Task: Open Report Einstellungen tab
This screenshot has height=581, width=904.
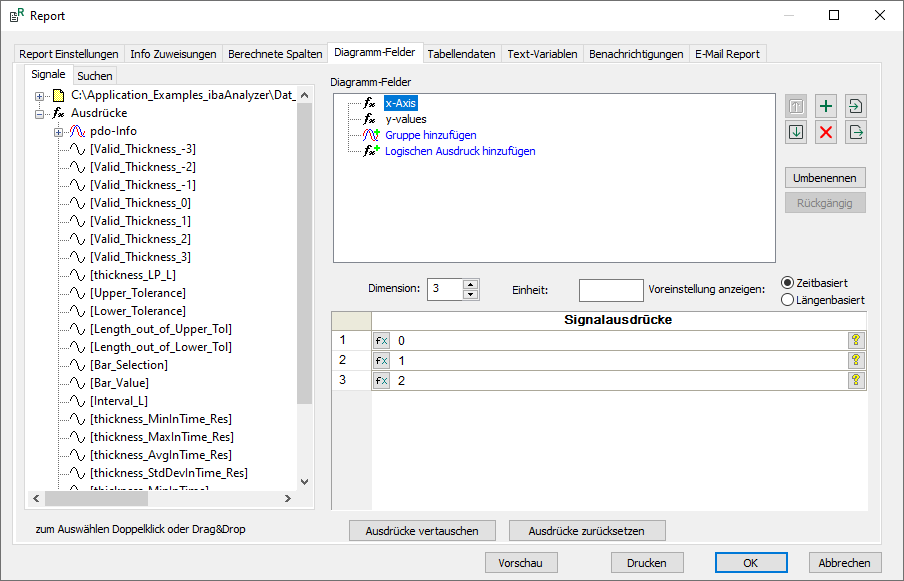Action: pyautogui.click(x=69, y=54)
